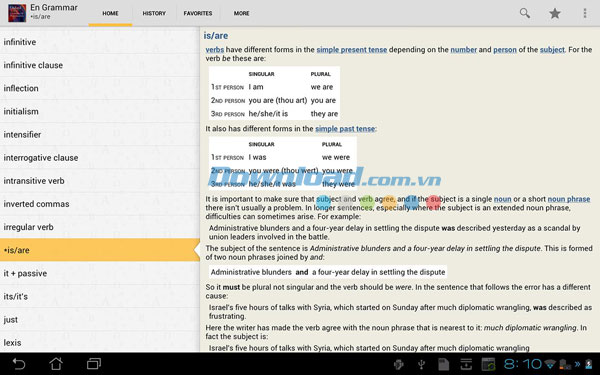The image size is (600, 375).
Task: Follow the 'person' link
Action: click(x=505, y=50)
